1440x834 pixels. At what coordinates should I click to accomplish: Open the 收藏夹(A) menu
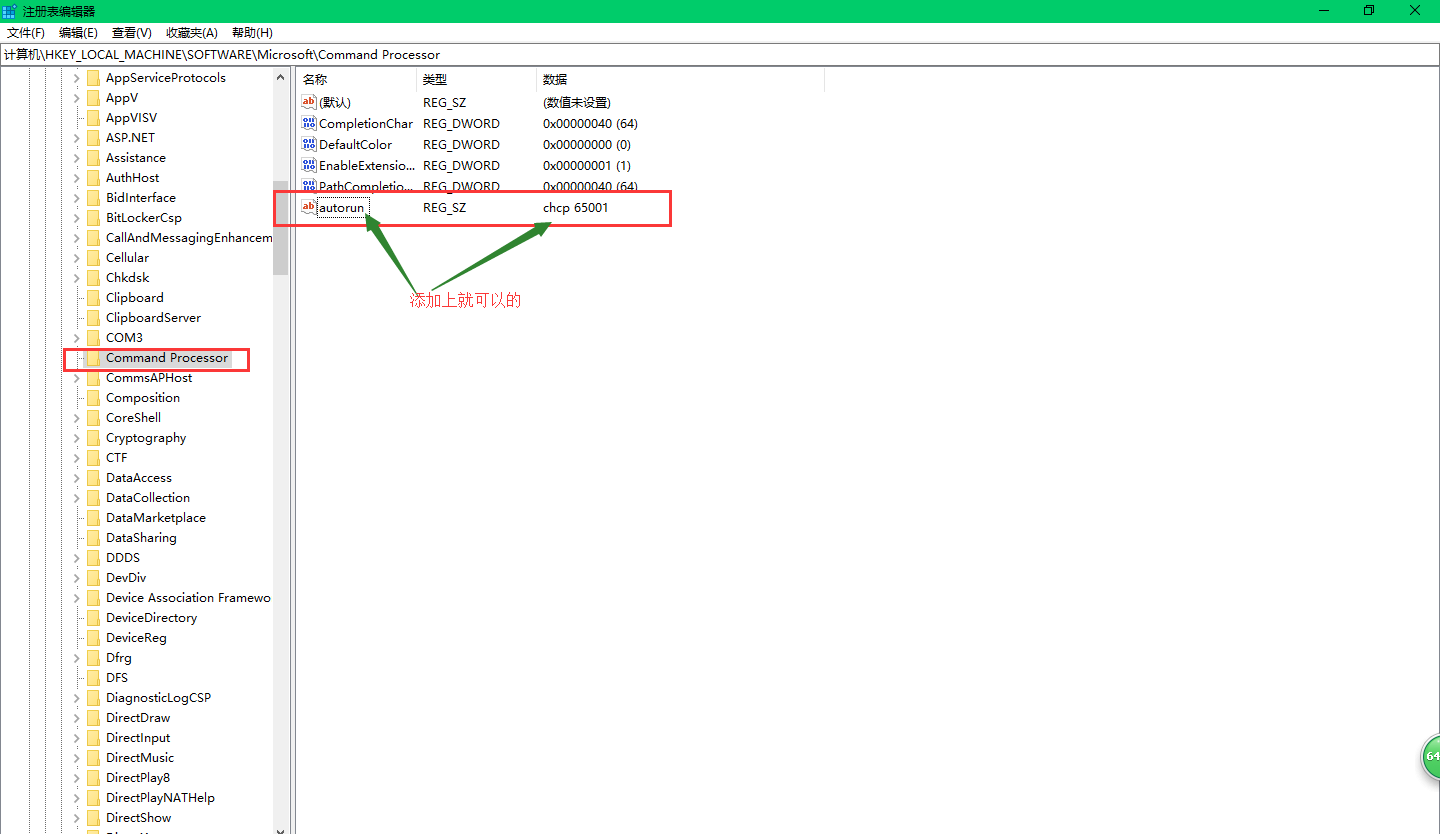(x=191, y=32)
